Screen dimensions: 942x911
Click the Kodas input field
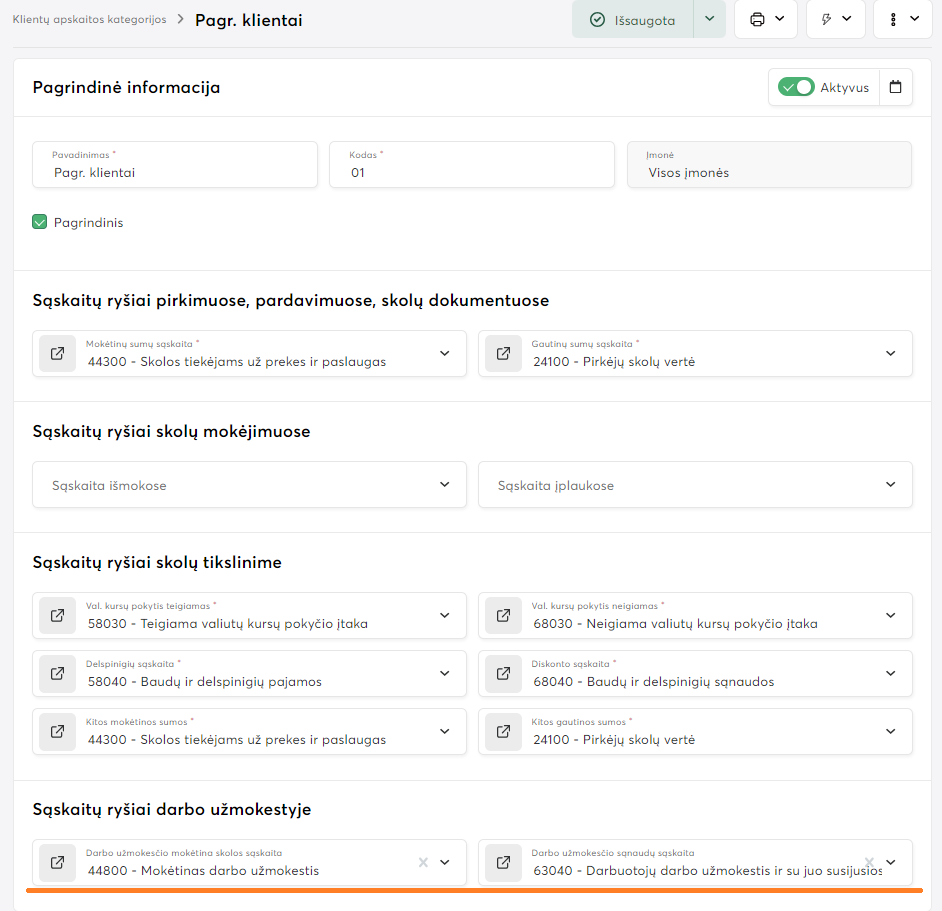pos(471,172)
